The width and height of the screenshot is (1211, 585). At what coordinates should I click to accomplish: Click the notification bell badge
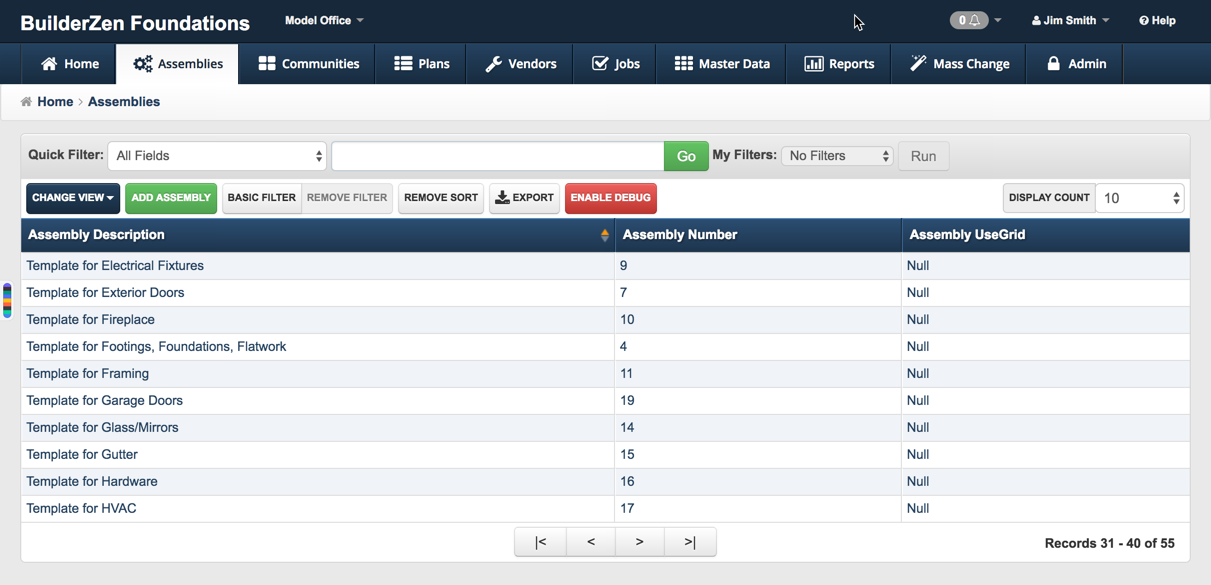(x=968, y=20)
